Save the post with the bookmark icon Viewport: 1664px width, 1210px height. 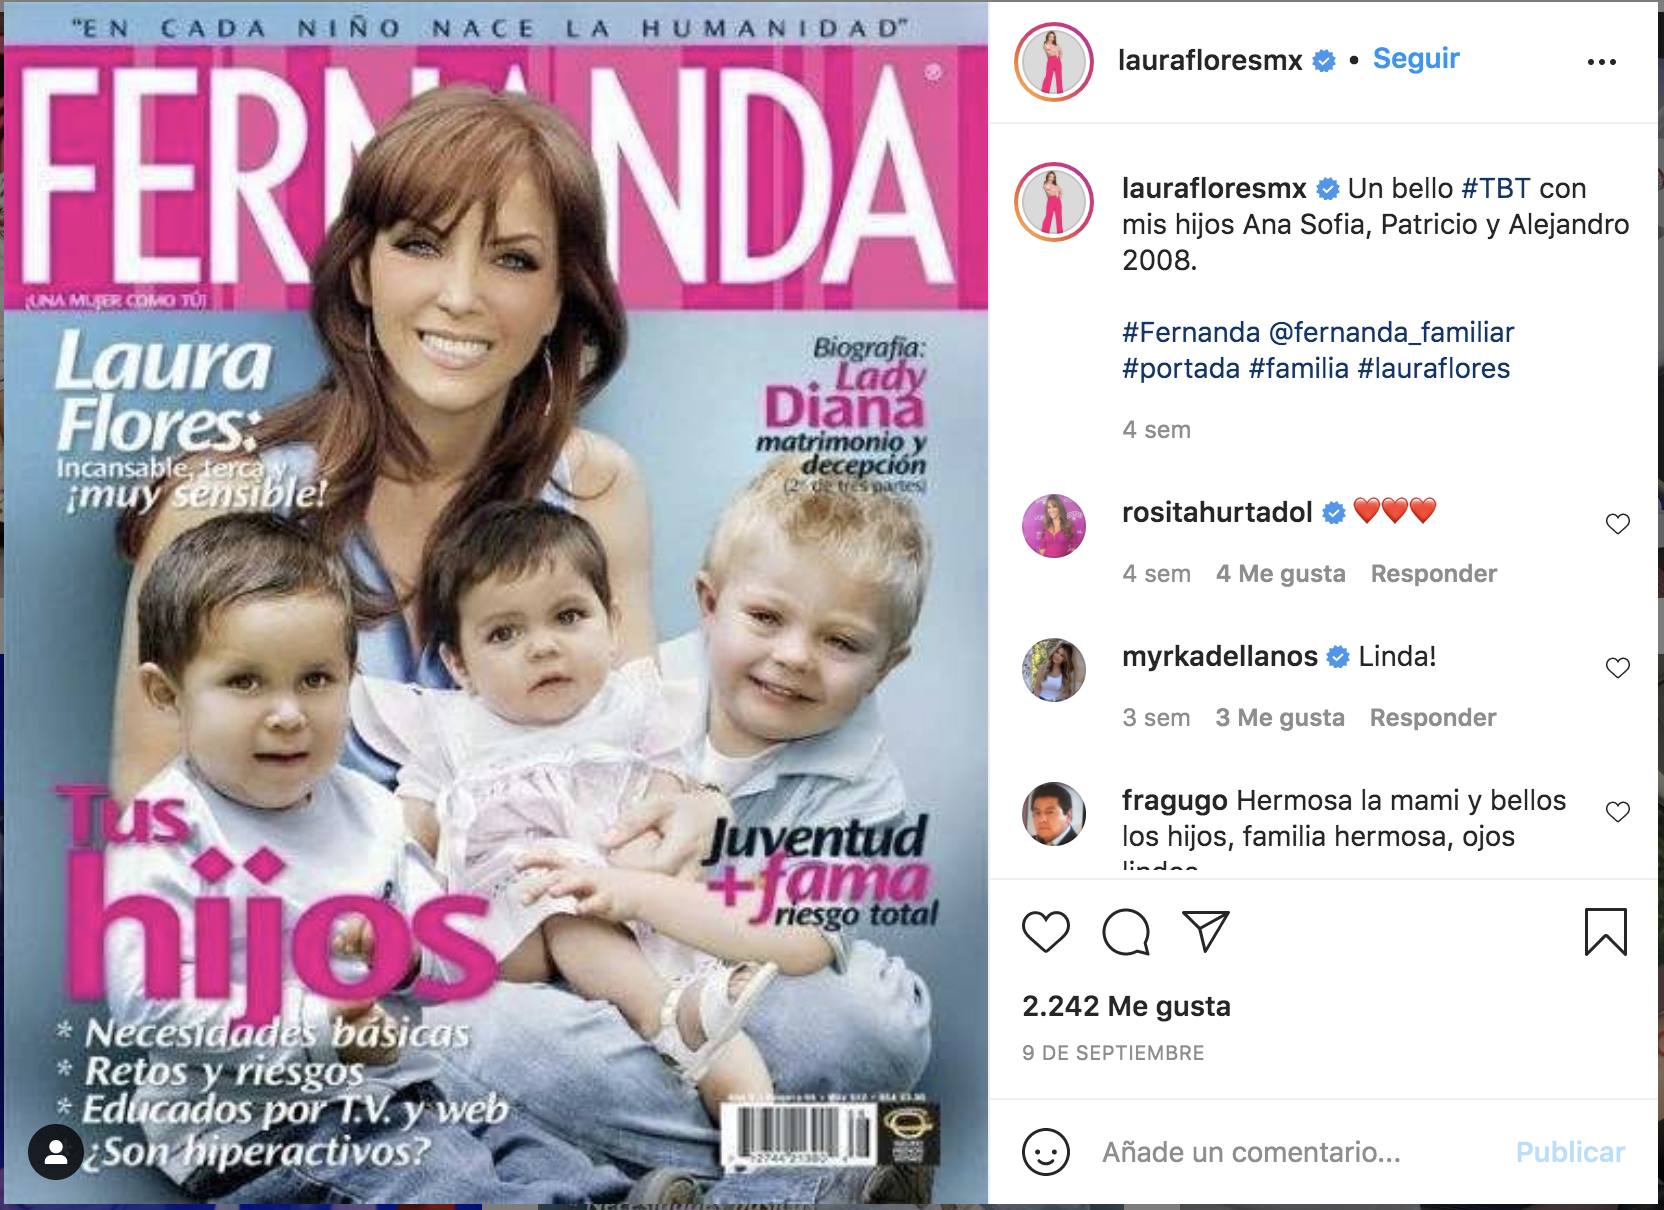(x=1605, y=932)
